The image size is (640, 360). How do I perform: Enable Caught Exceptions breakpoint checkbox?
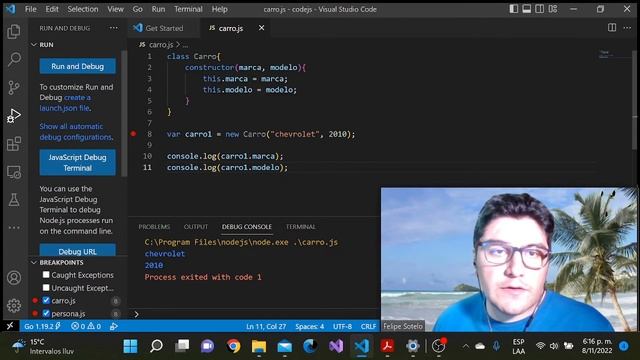(46, 275)
